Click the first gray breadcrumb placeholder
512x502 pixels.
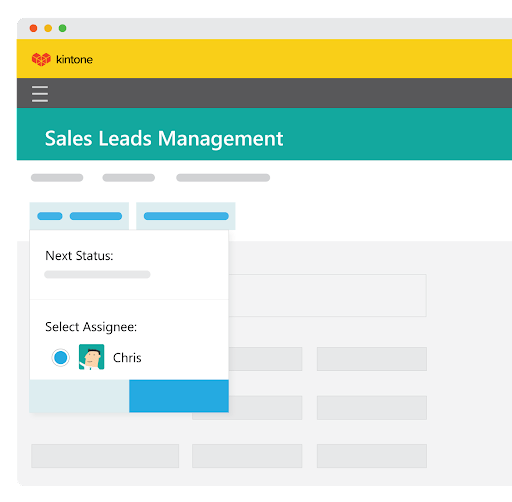tap(57, 178)
